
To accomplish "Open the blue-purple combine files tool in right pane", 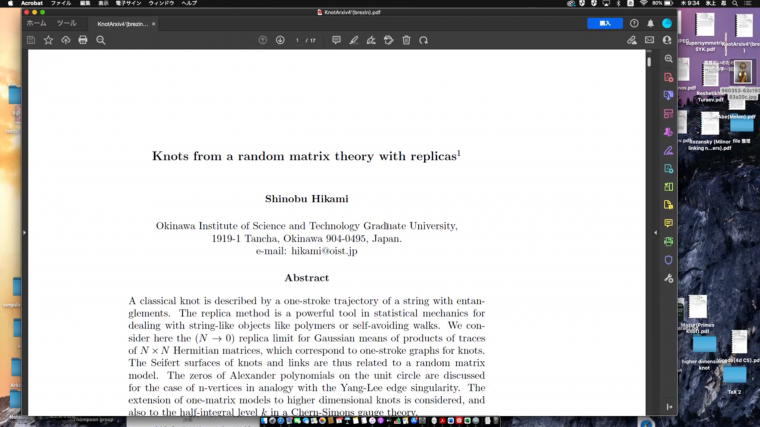I will pos(668,95).
